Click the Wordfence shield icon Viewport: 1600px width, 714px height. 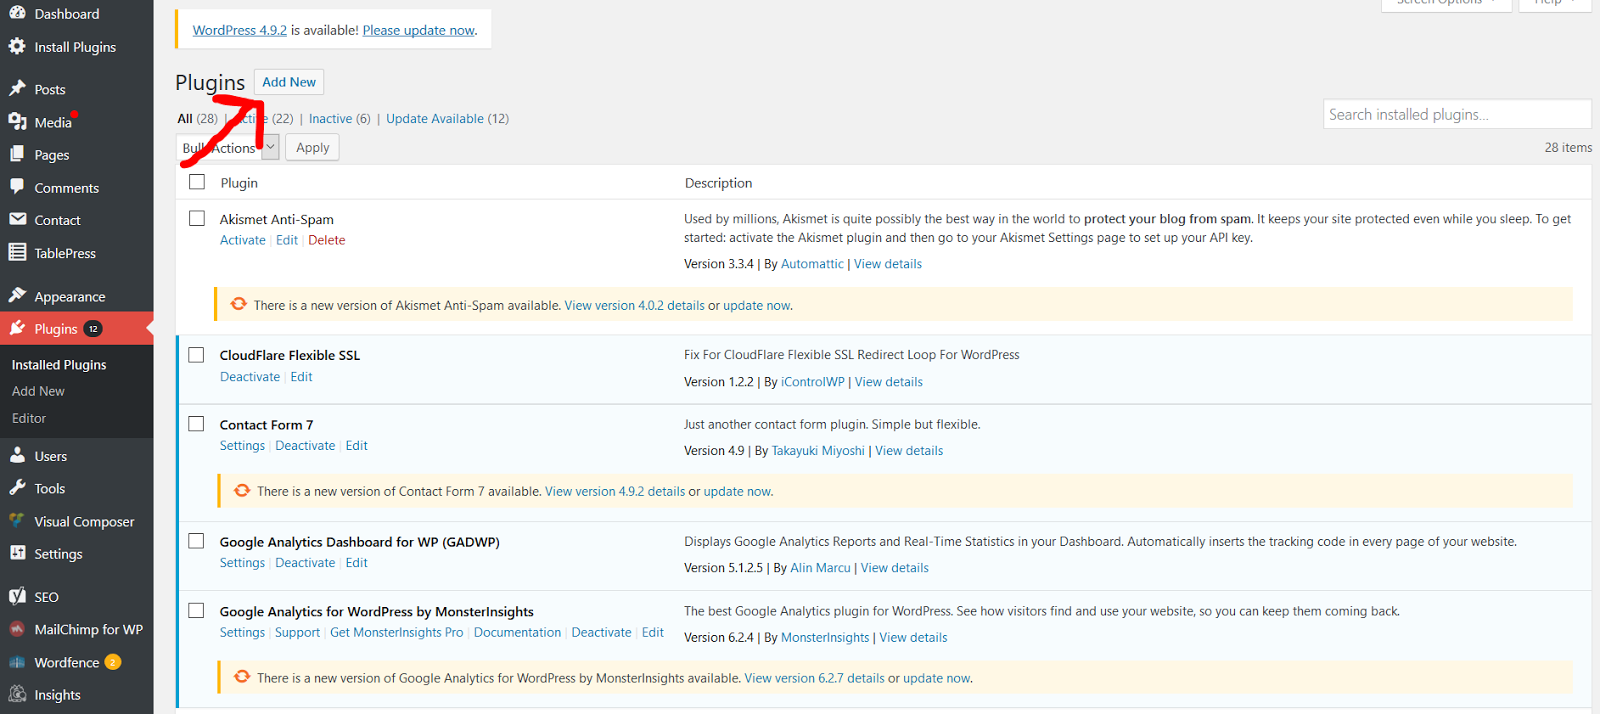pyautogui.click(x=17, y=662)
